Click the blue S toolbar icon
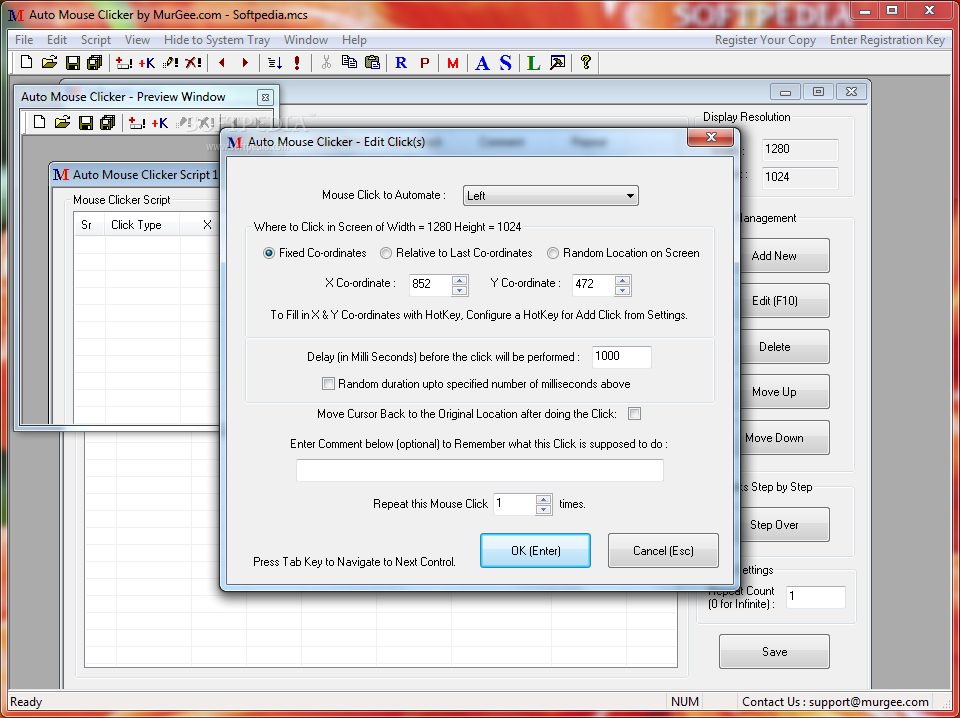Viewport: 960px width, 718px height. [505, 62]
